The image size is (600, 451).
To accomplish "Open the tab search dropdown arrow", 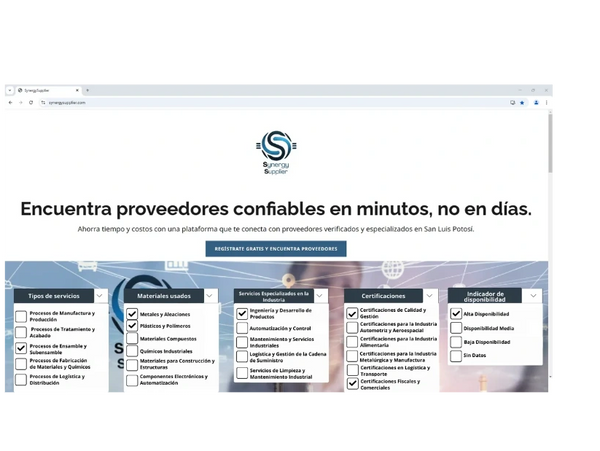I will click(x=10, y=90).
